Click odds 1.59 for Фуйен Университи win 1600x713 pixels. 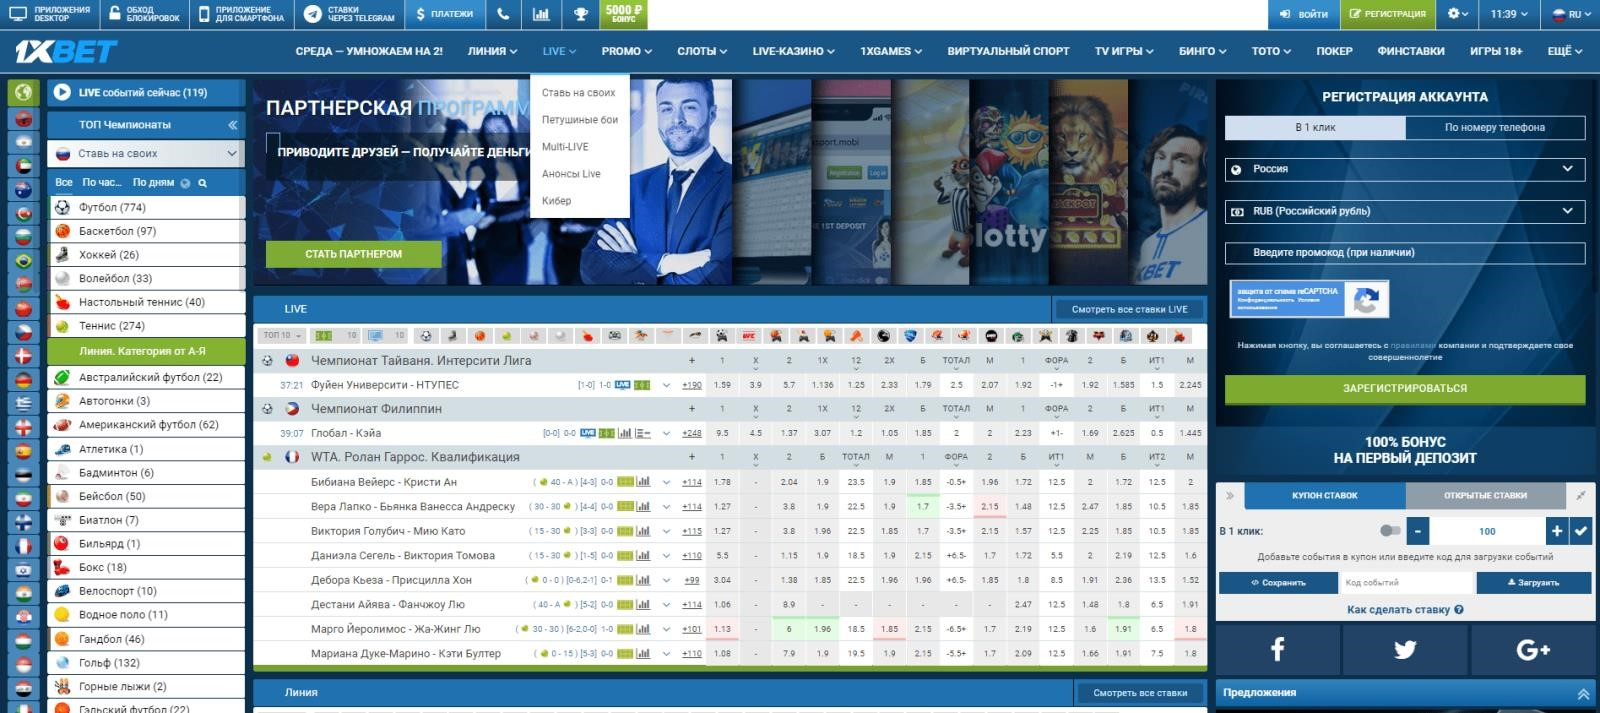tap(722, 385)
